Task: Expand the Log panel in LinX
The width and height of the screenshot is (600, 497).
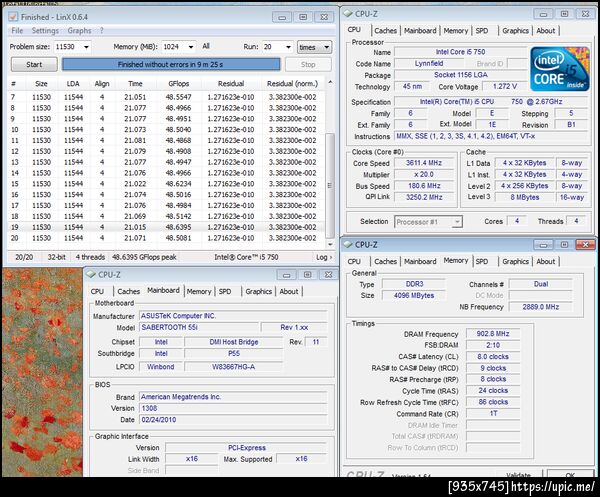Action: click(324, 257)
